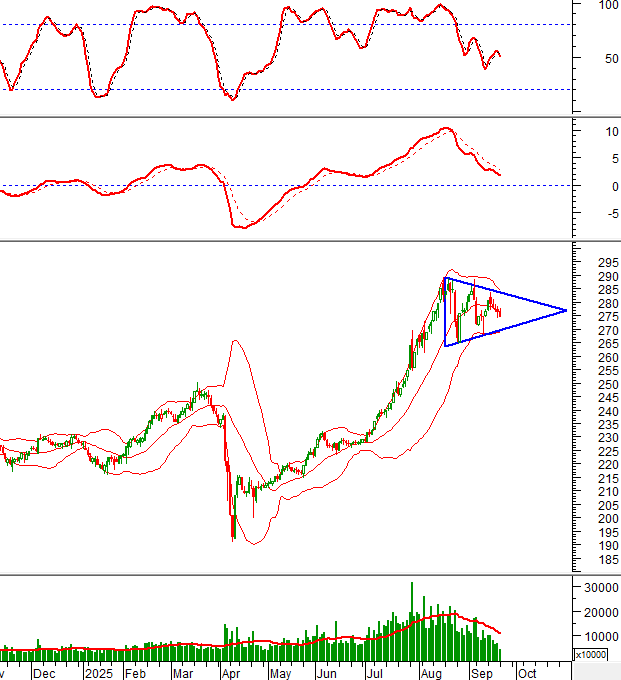Select the 'Oct' month label on time axis
Screen dimensions: 621x680
pos(528,673)
